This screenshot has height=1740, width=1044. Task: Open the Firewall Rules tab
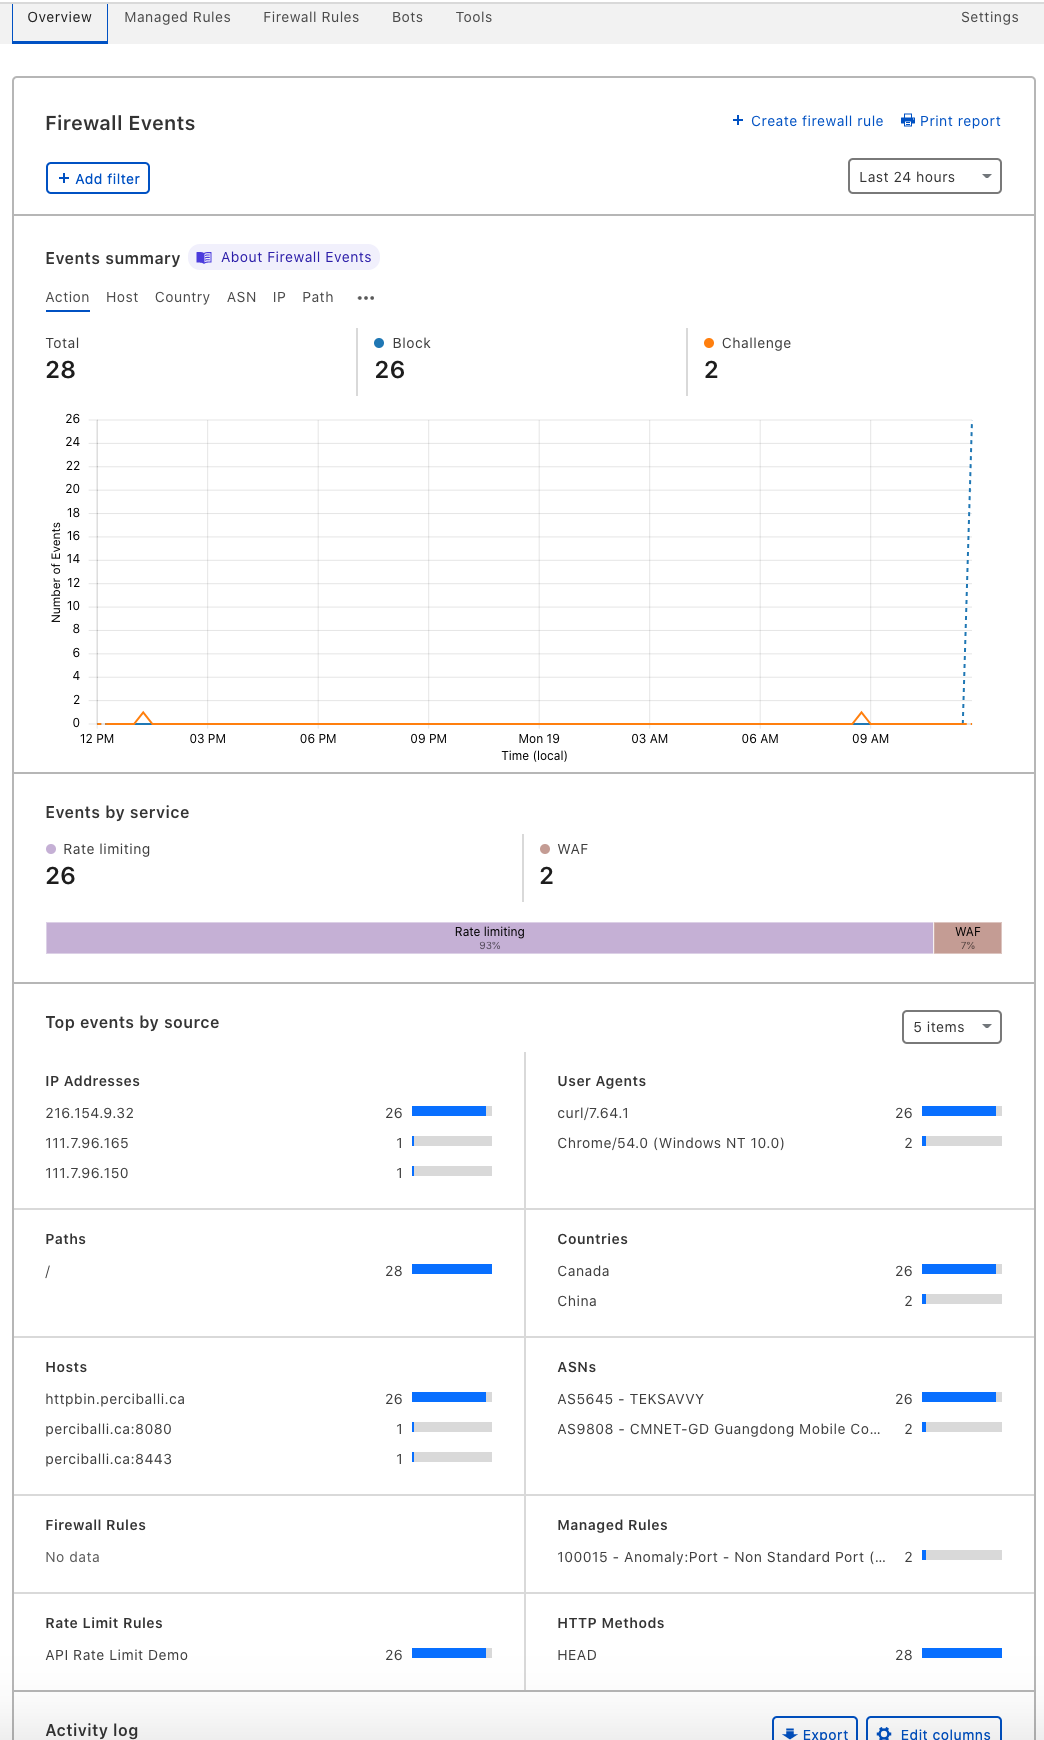click(311, 17)
